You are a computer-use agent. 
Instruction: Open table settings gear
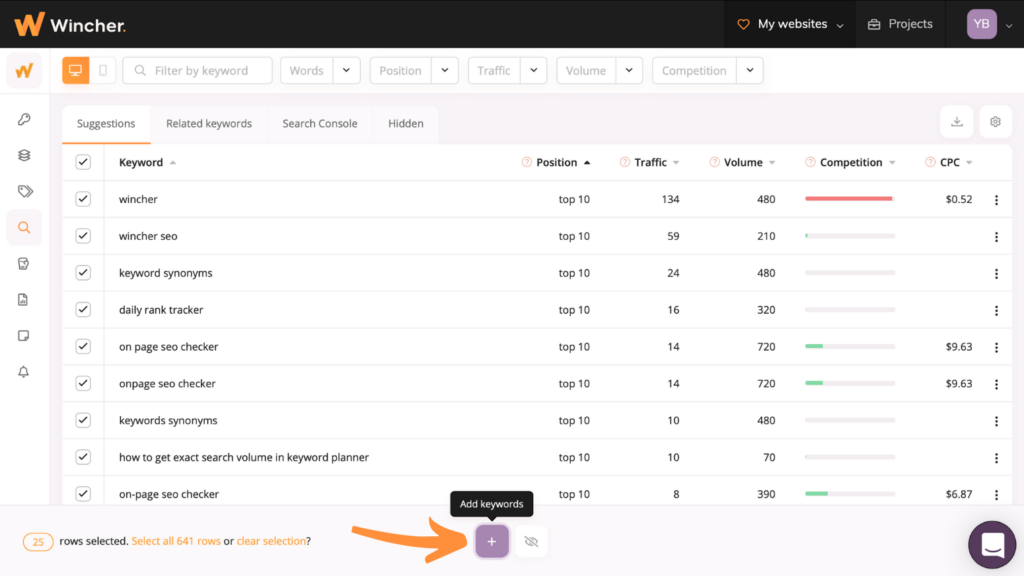995,121
